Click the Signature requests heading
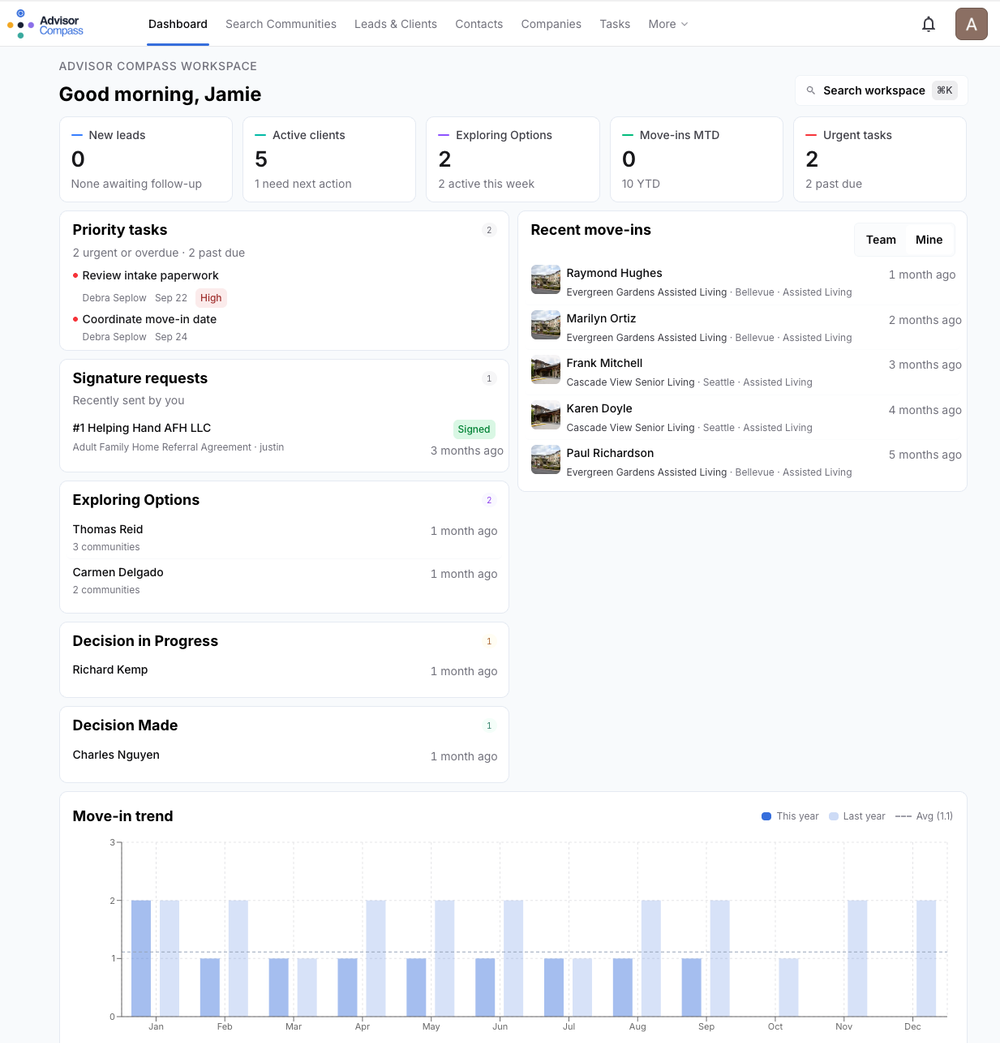This screenshot has width=1000, height=1043. pyautogui.click(x=140, y=378)
